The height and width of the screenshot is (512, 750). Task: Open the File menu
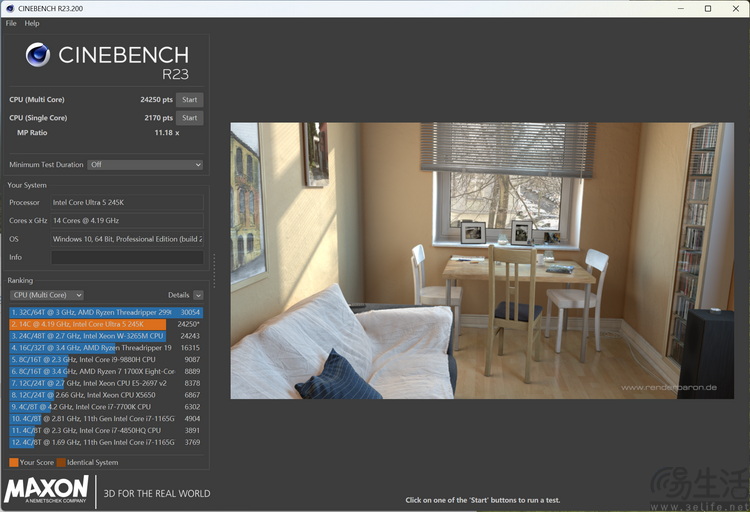tap(11, 23)
